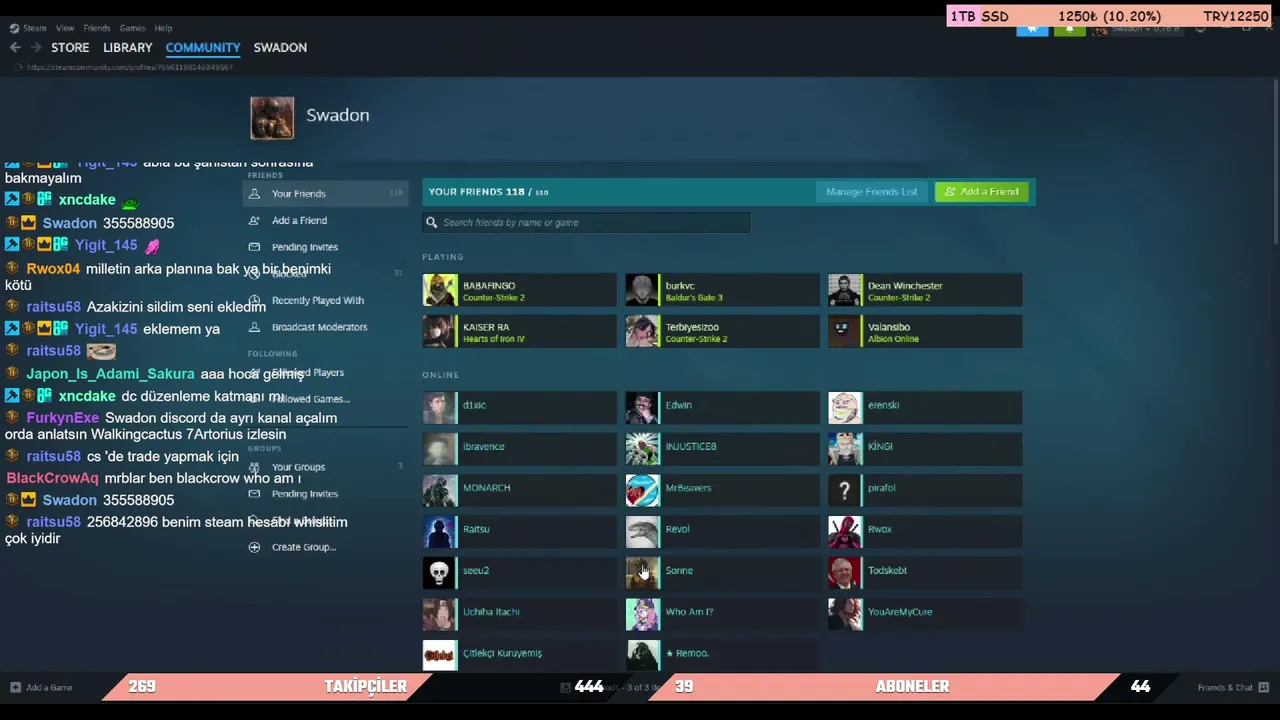Open d1xic's avatar
This screenshot has height=720, width=1280.
tap(440, 408)
